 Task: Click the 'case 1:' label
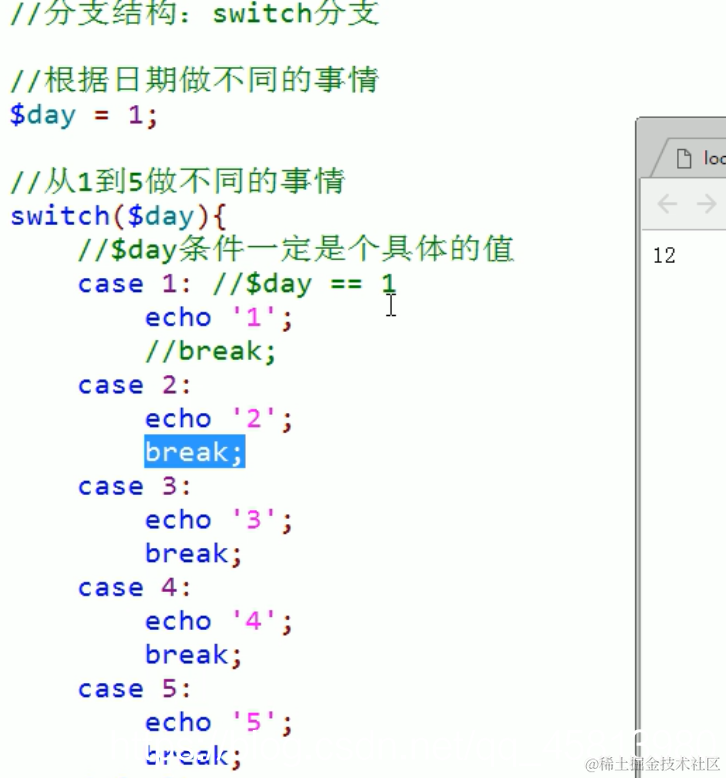pos(134,284)
